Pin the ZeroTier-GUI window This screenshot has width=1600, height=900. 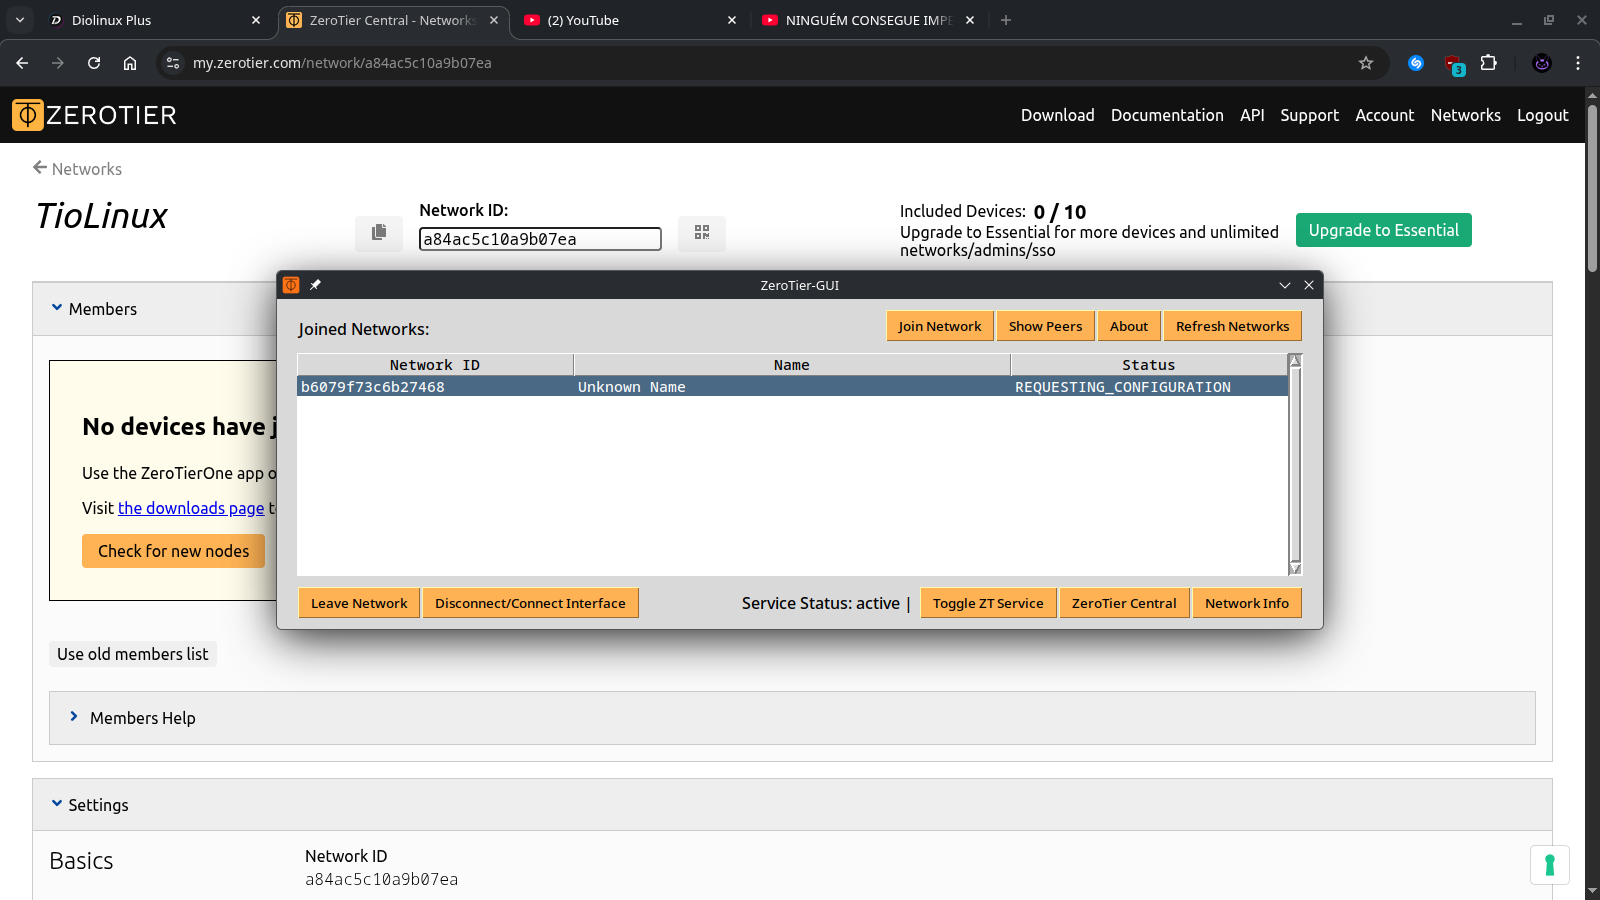(x=315, y=285)
